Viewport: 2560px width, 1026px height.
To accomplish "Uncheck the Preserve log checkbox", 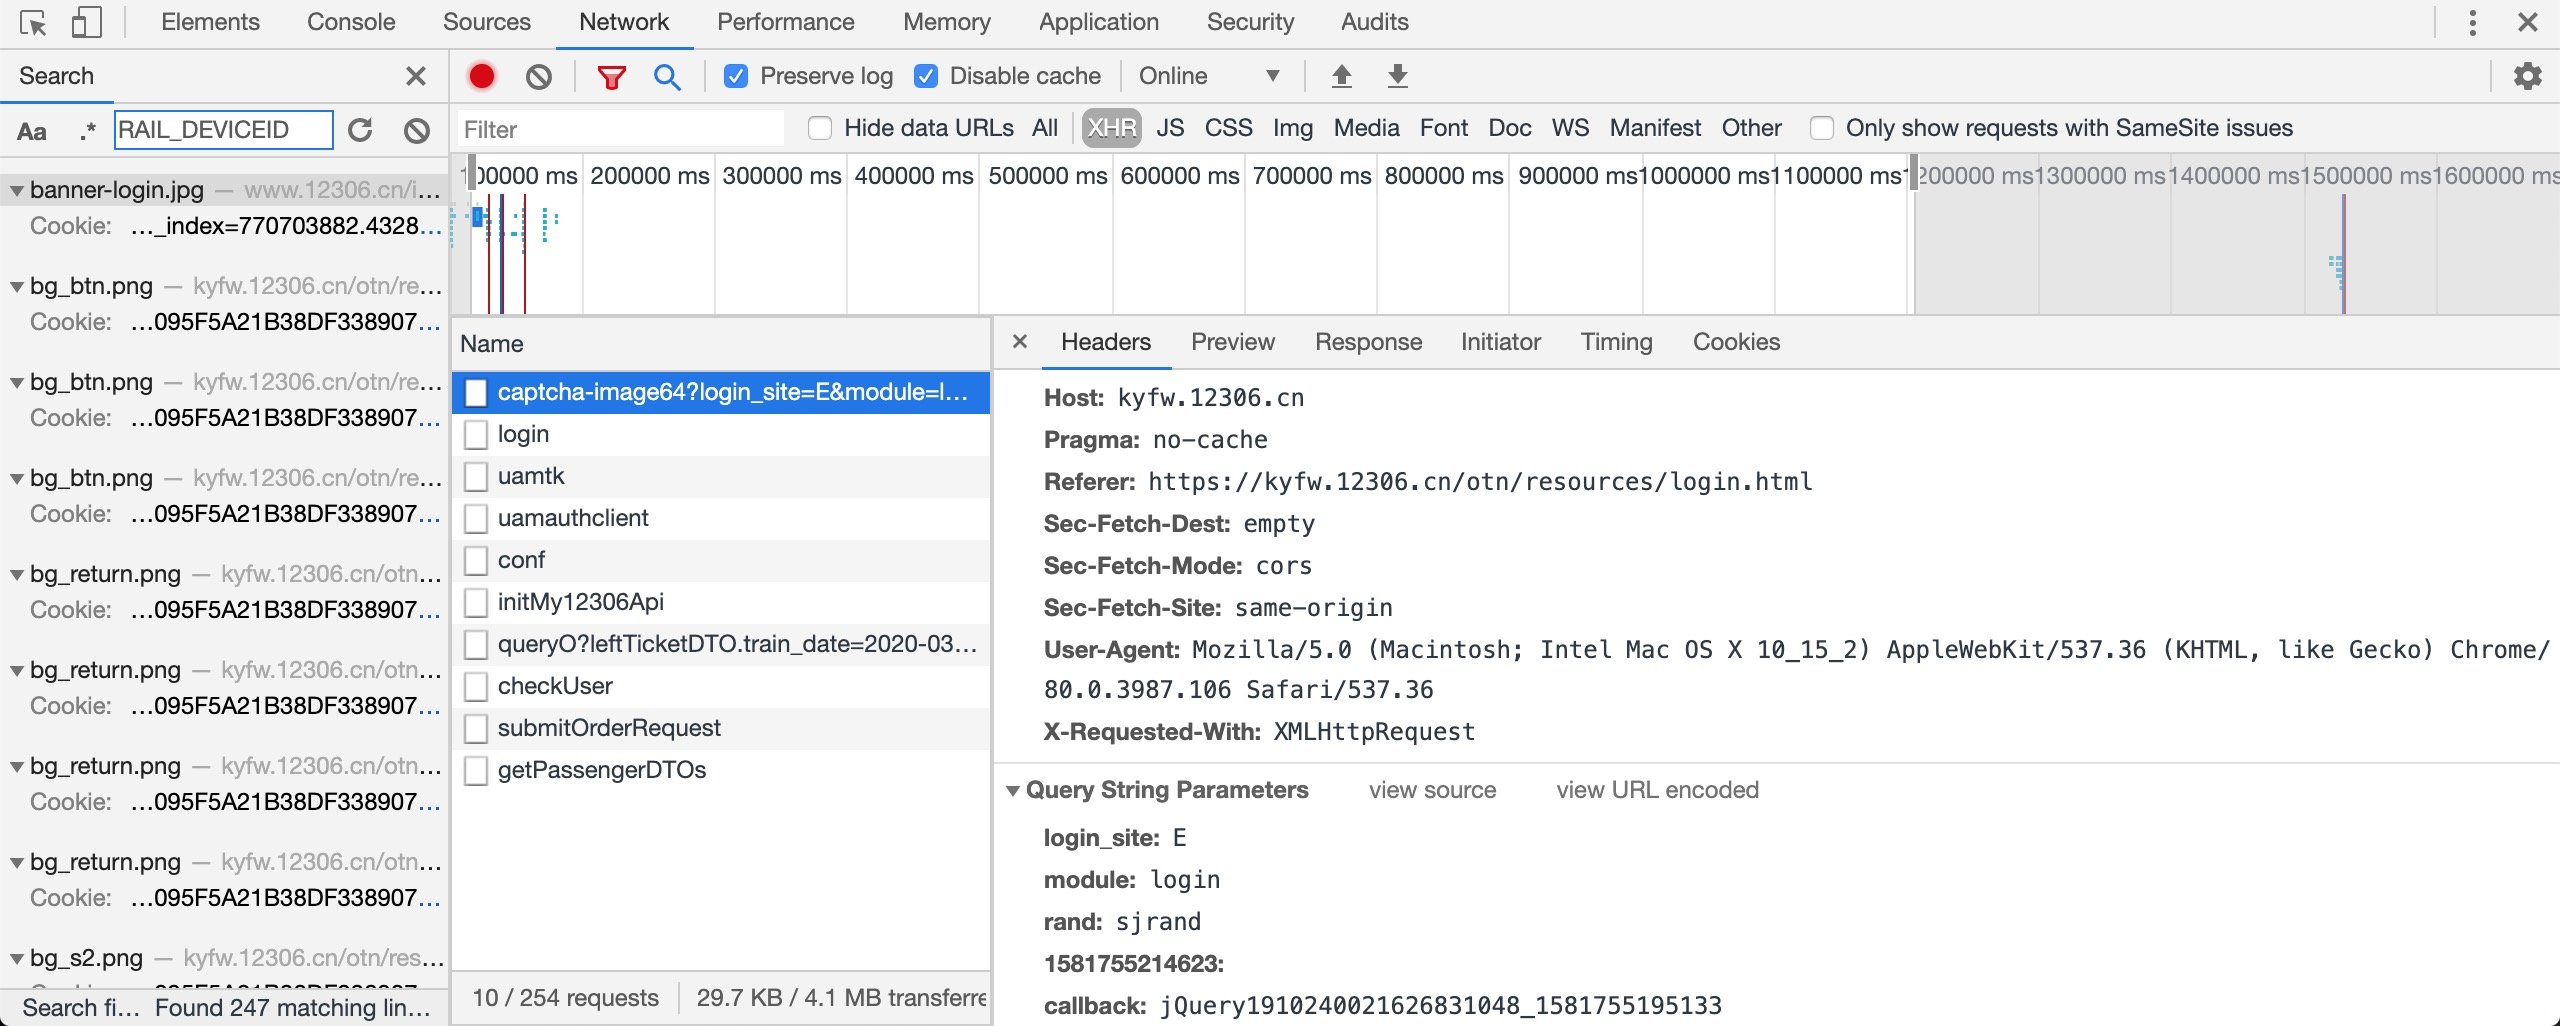I will click(x=737, y=75).
